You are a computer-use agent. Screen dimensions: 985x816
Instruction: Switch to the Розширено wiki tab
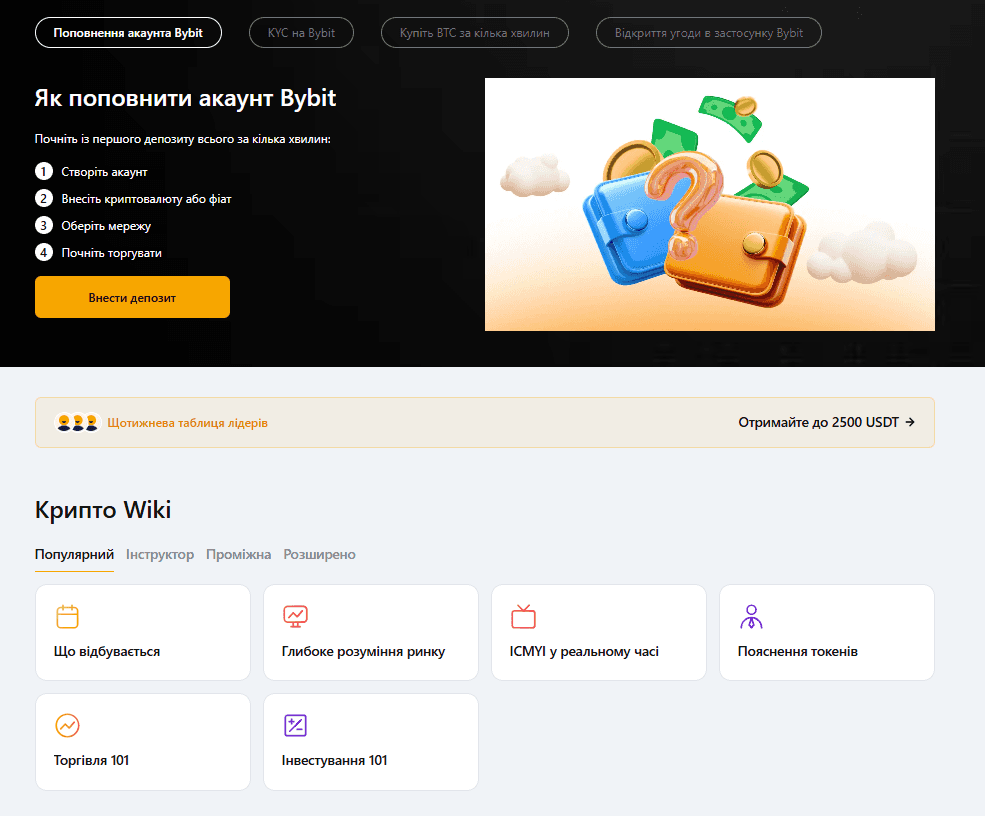click(x=319, y=555)
